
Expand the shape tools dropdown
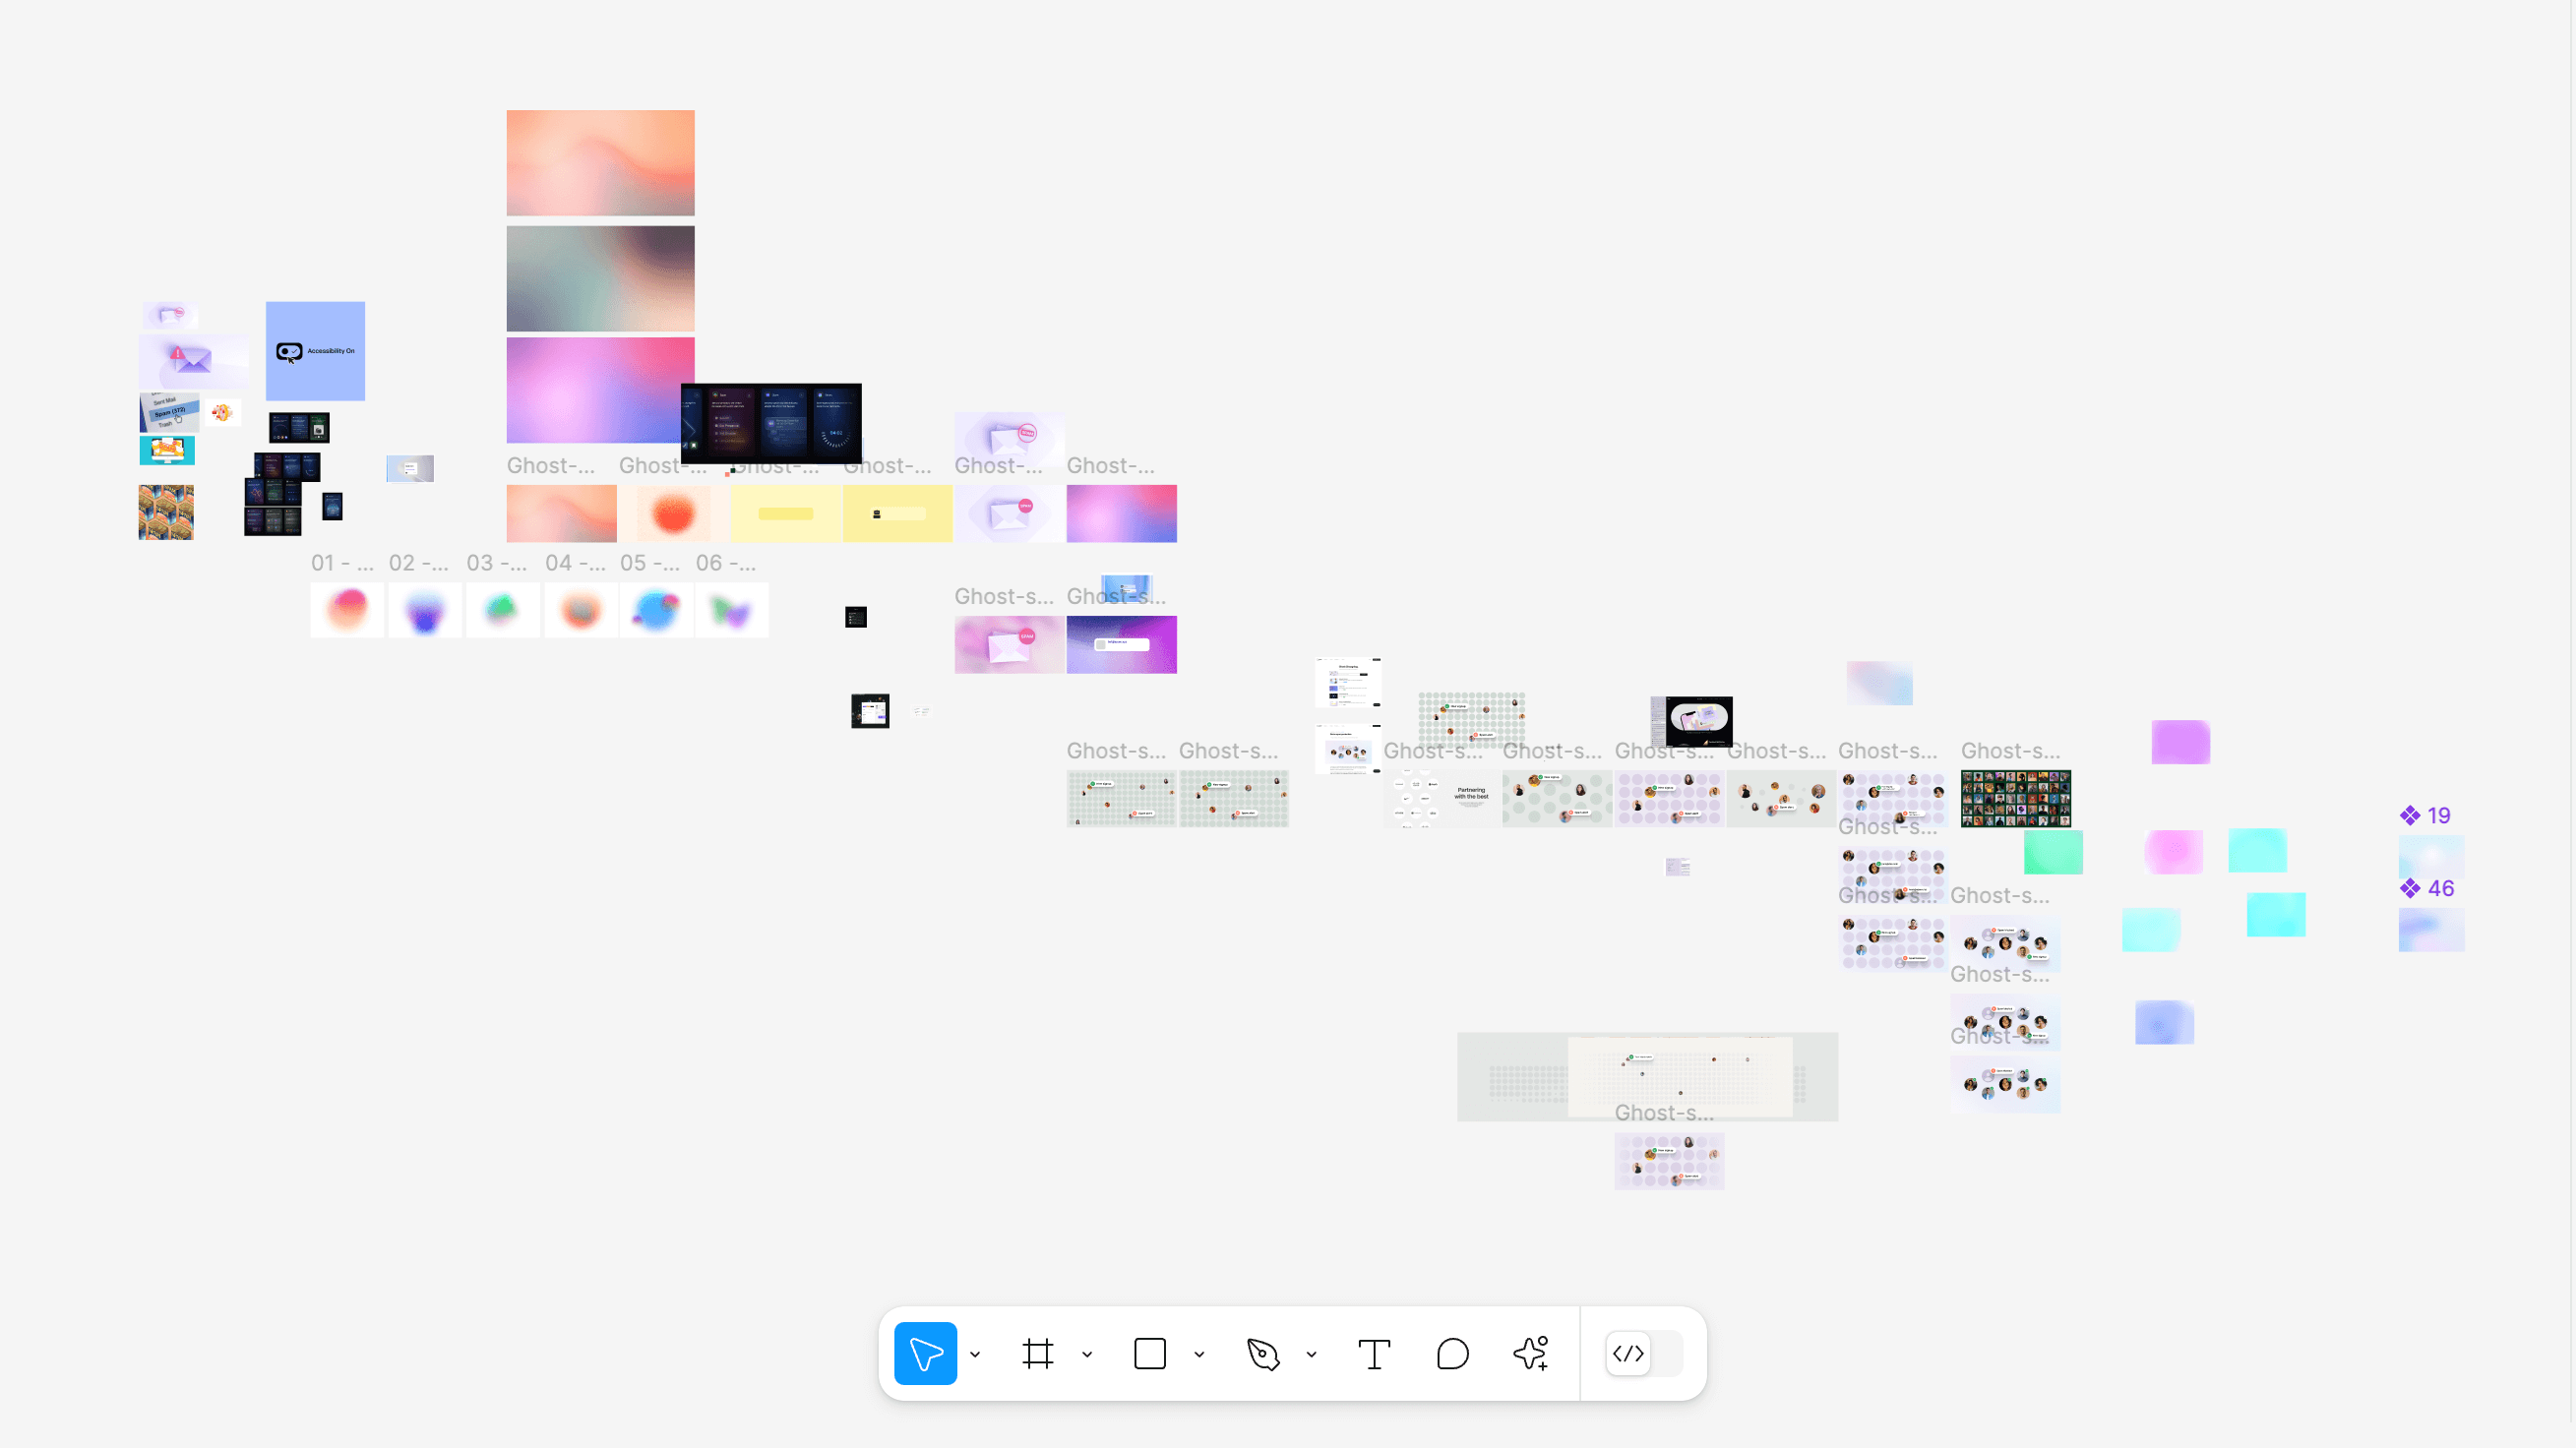[x=1200, y=1354]
